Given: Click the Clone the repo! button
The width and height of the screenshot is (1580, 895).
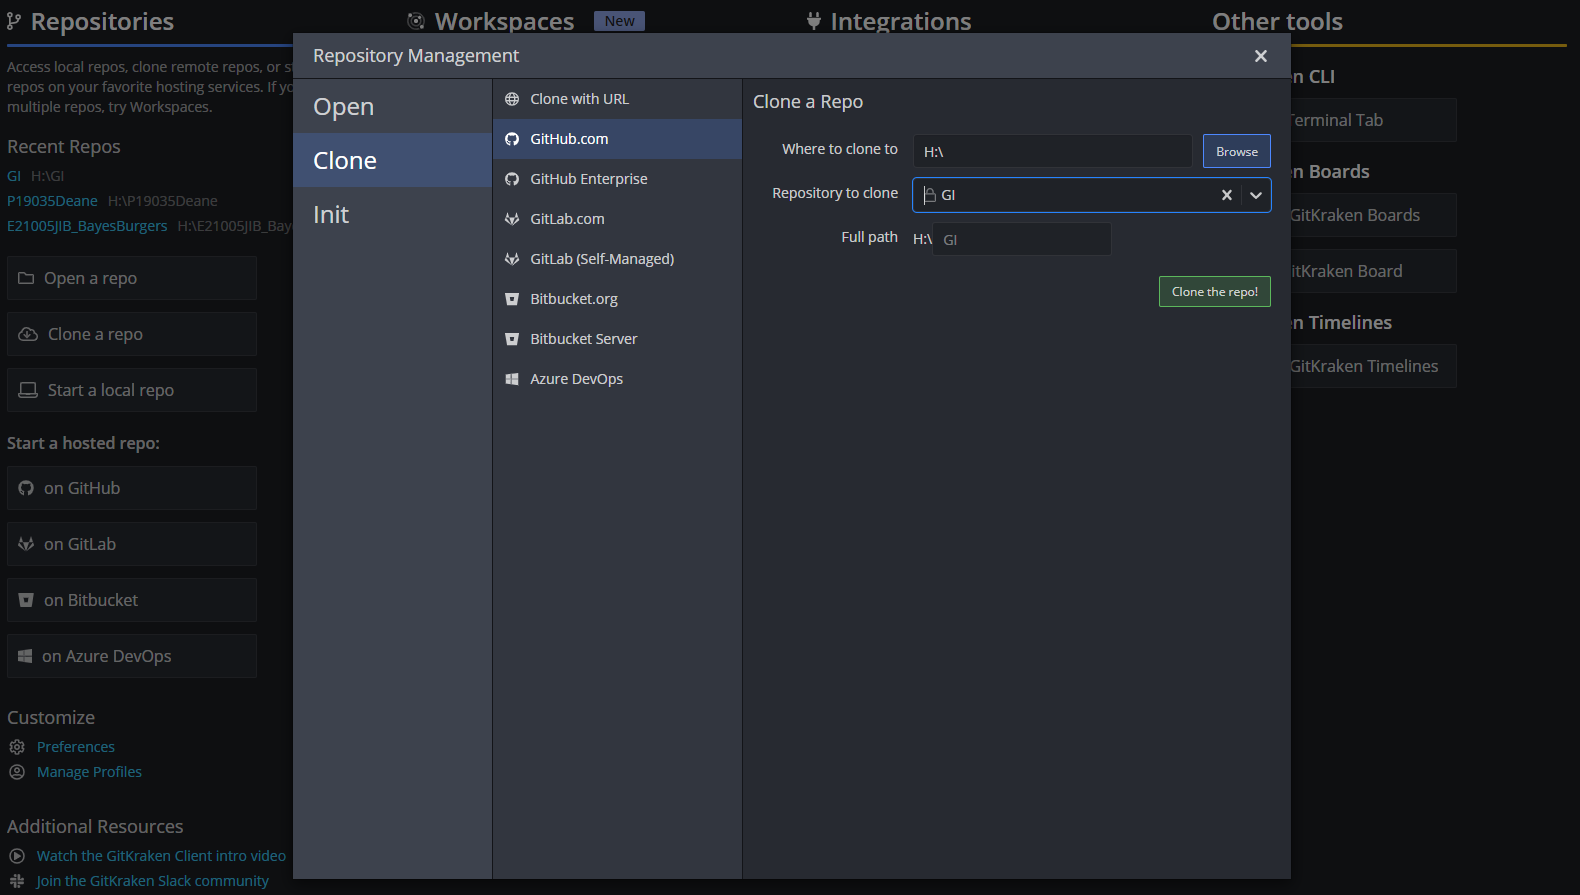Looking at the screenshot, I should pos(1215,292).
